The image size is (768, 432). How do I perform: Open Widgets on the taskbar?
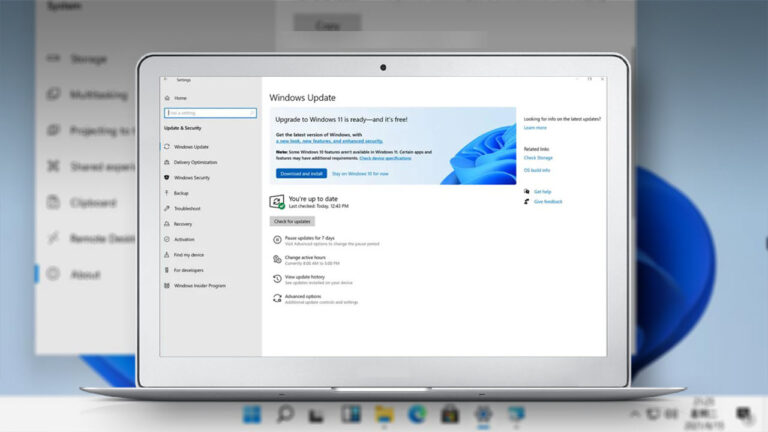pyautogui.click(x=351, y=414)
